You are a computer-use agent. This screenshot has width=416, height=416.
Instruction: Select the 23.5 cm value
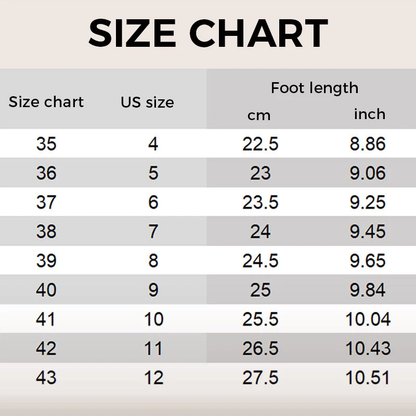(x=260, y=202)
